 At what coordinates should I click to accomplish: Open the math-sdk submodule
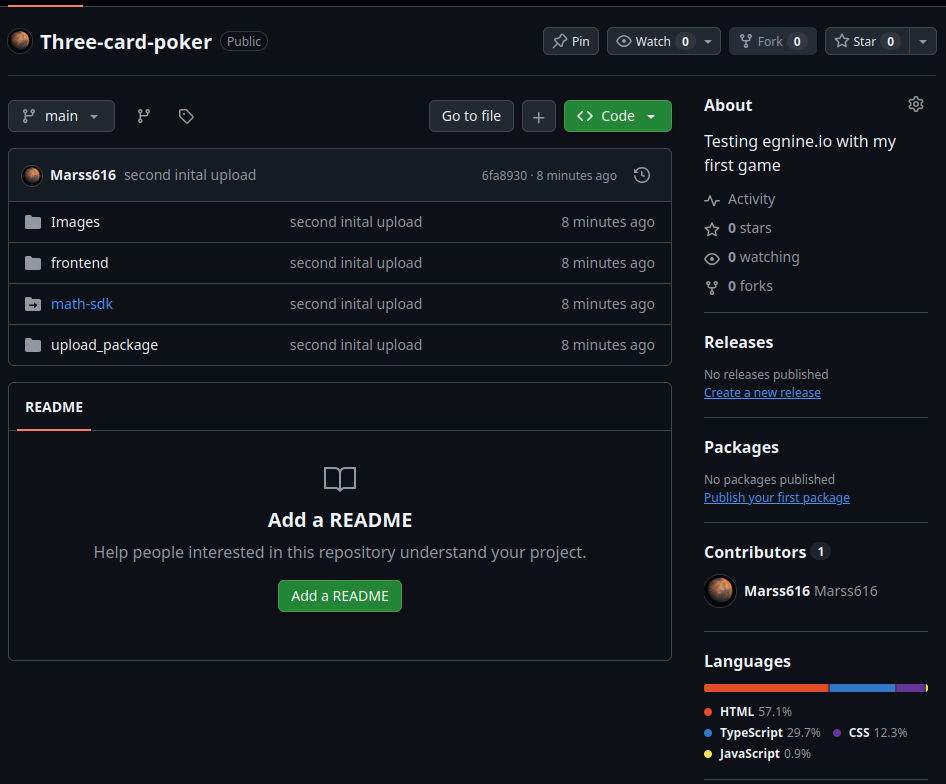tap(82, 304)
